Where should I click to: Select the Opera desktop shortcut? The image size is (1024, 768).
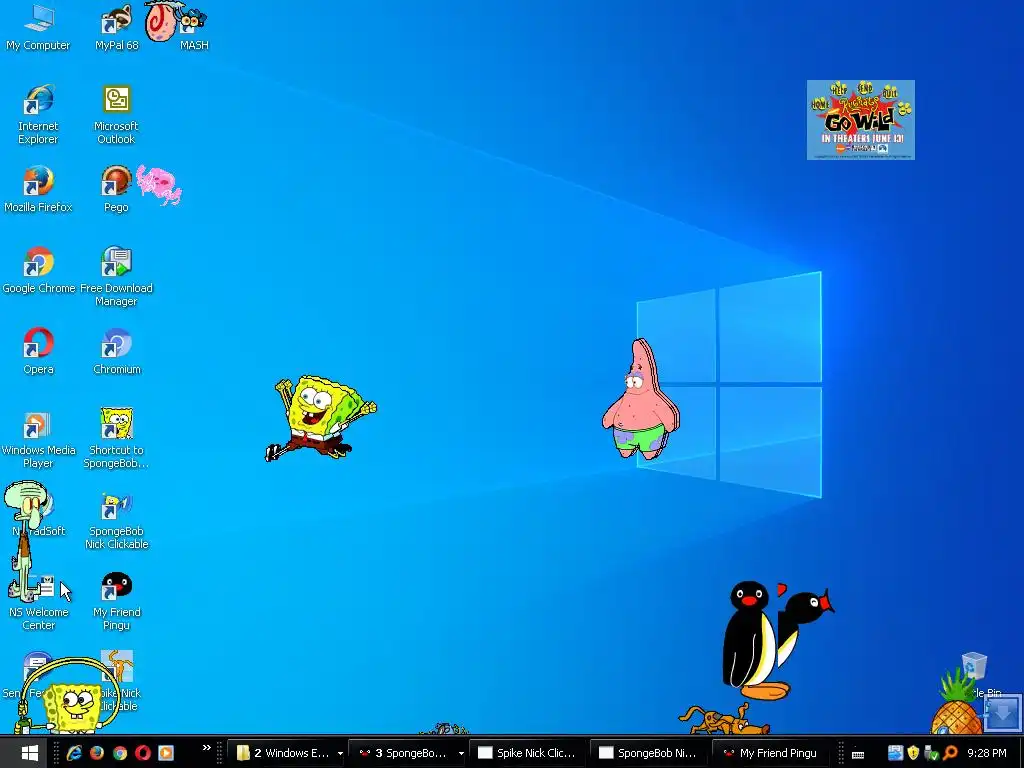click(x=38, y=351)
